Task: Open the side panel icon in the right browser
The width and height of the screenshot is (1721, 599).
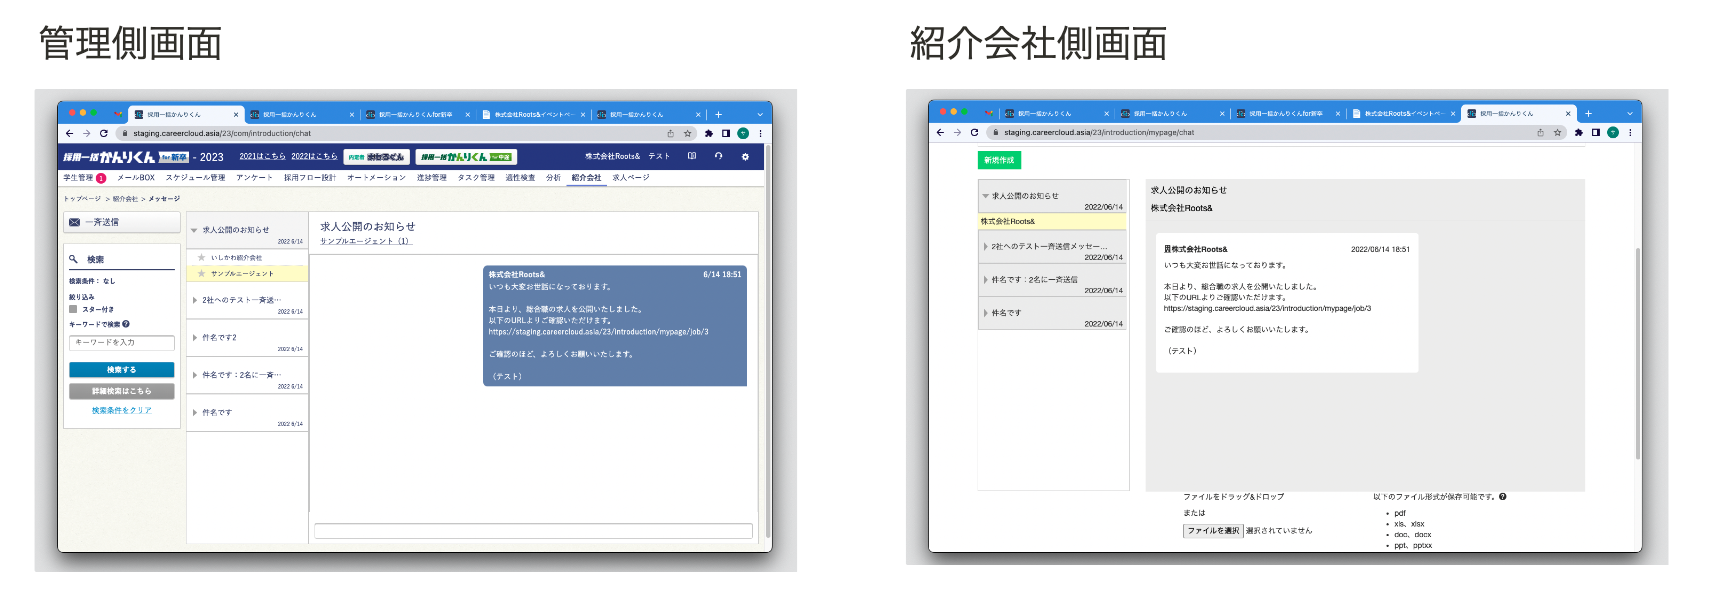Action: (x=1596, y=132)
